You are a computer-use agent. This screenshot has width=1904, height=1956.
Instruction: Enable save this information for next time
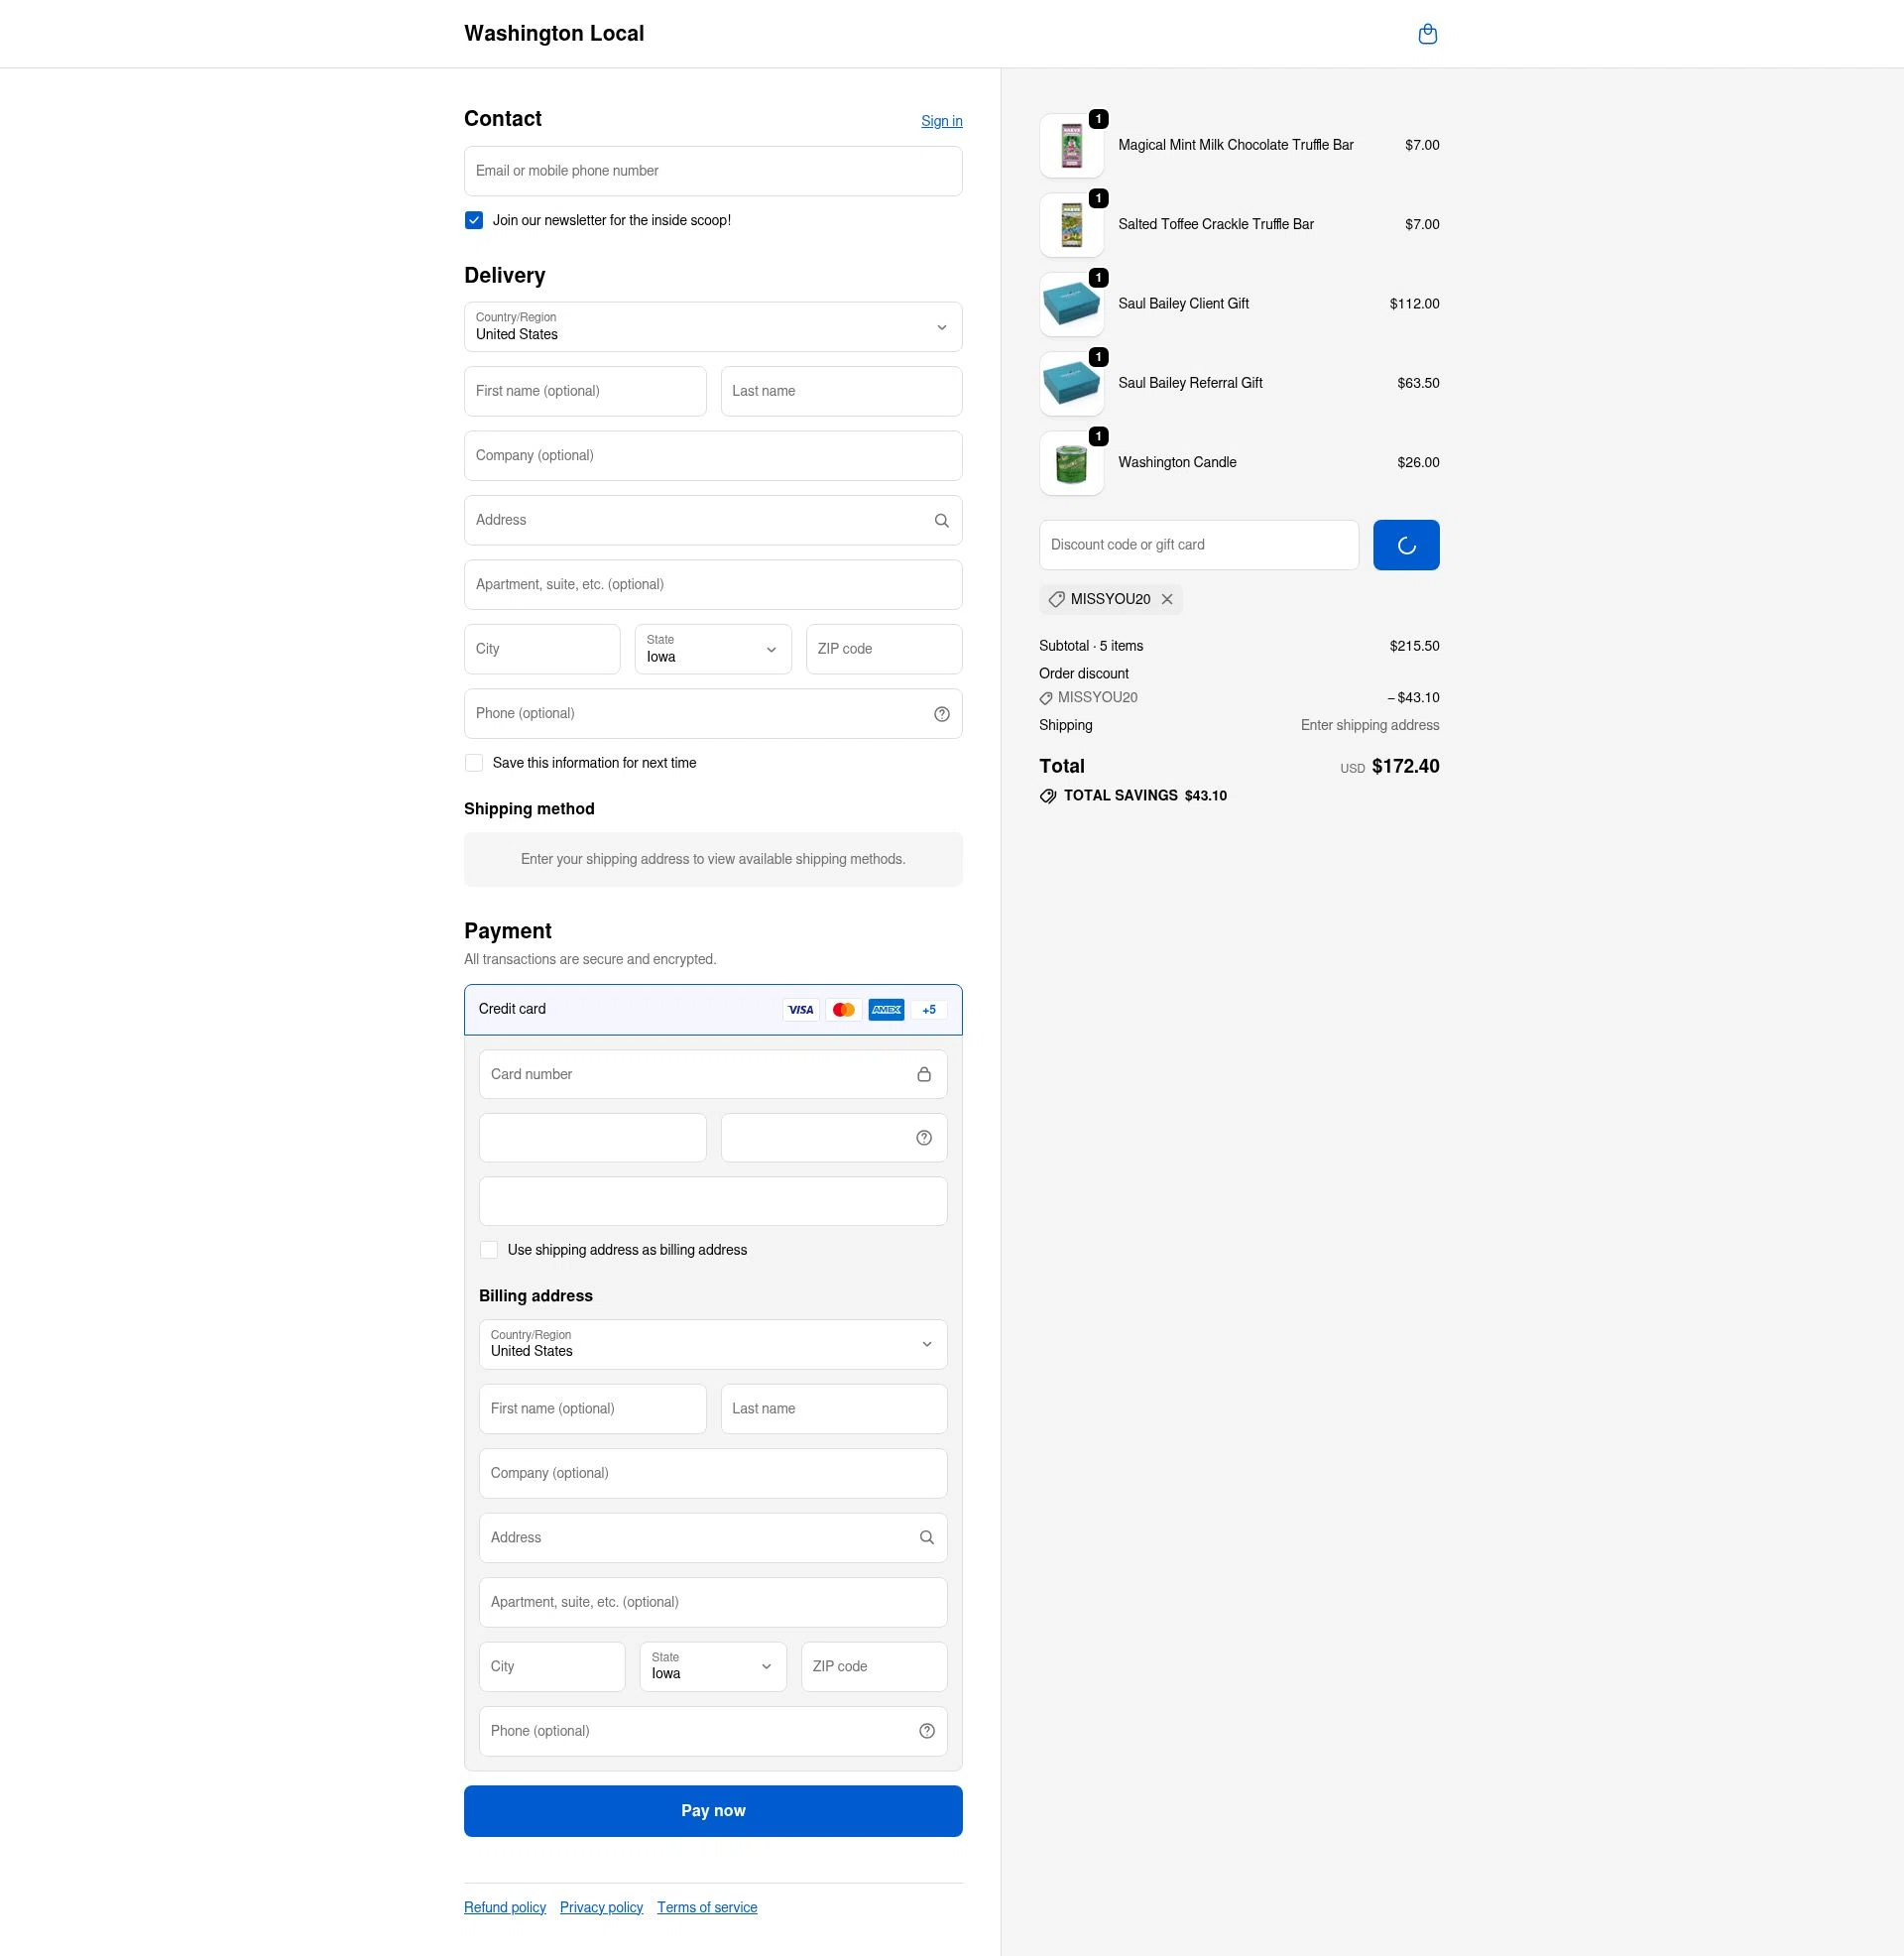pos(473,762)
